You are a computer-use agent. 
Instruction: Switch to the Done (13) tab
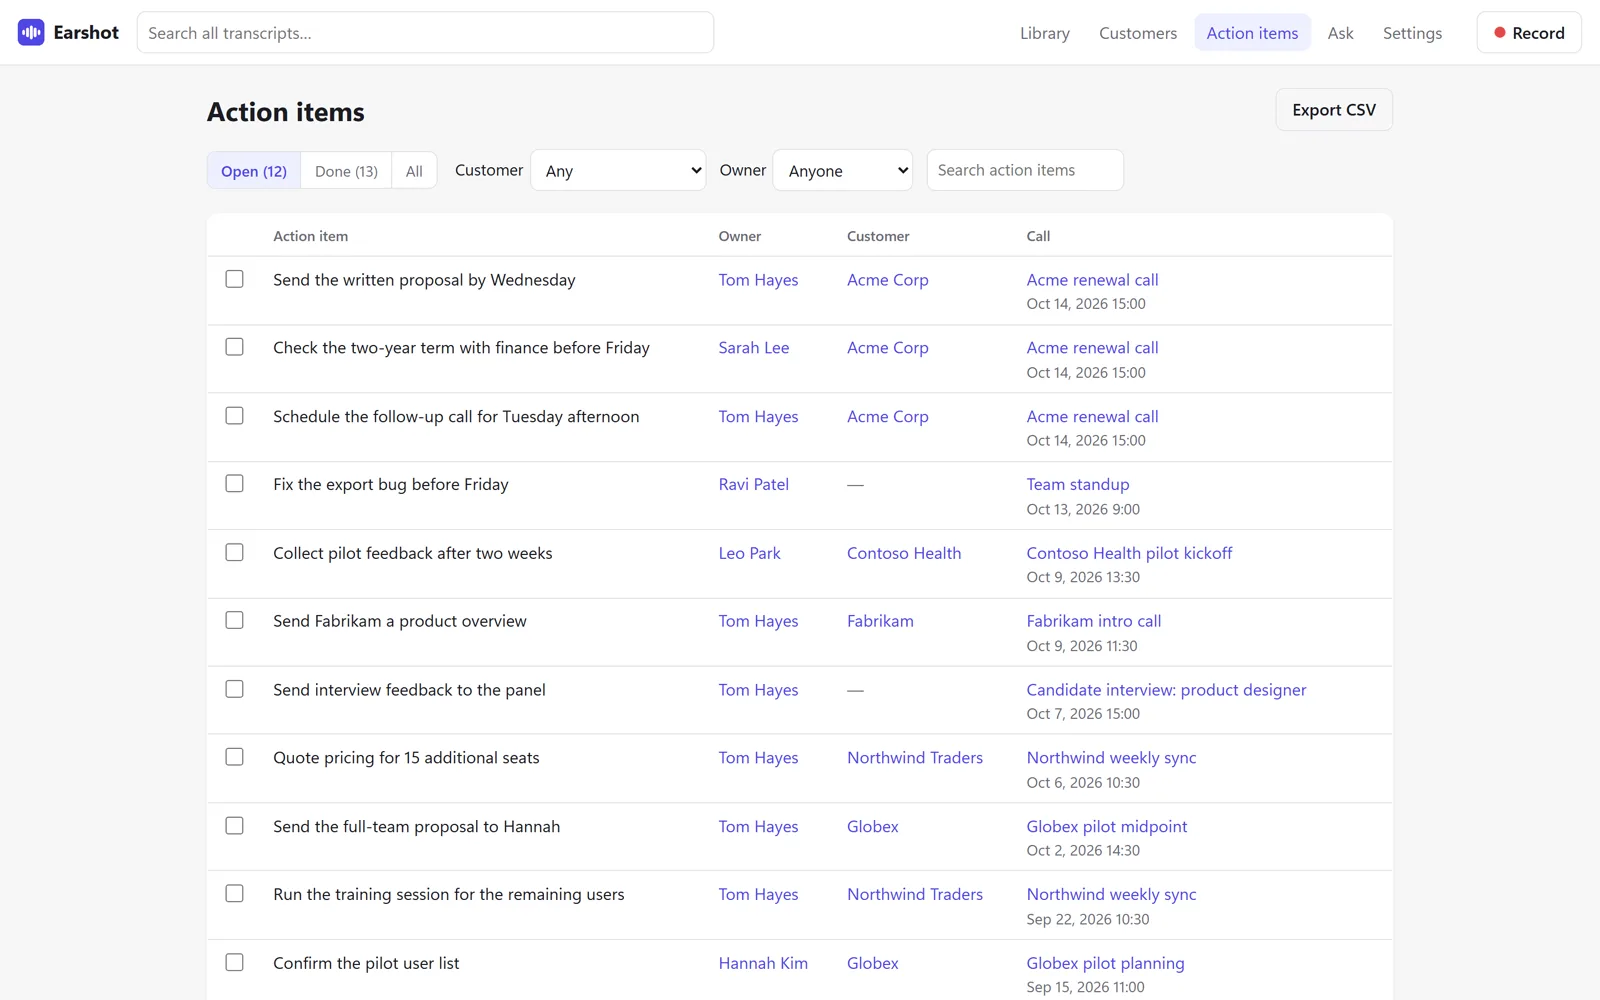346,171
